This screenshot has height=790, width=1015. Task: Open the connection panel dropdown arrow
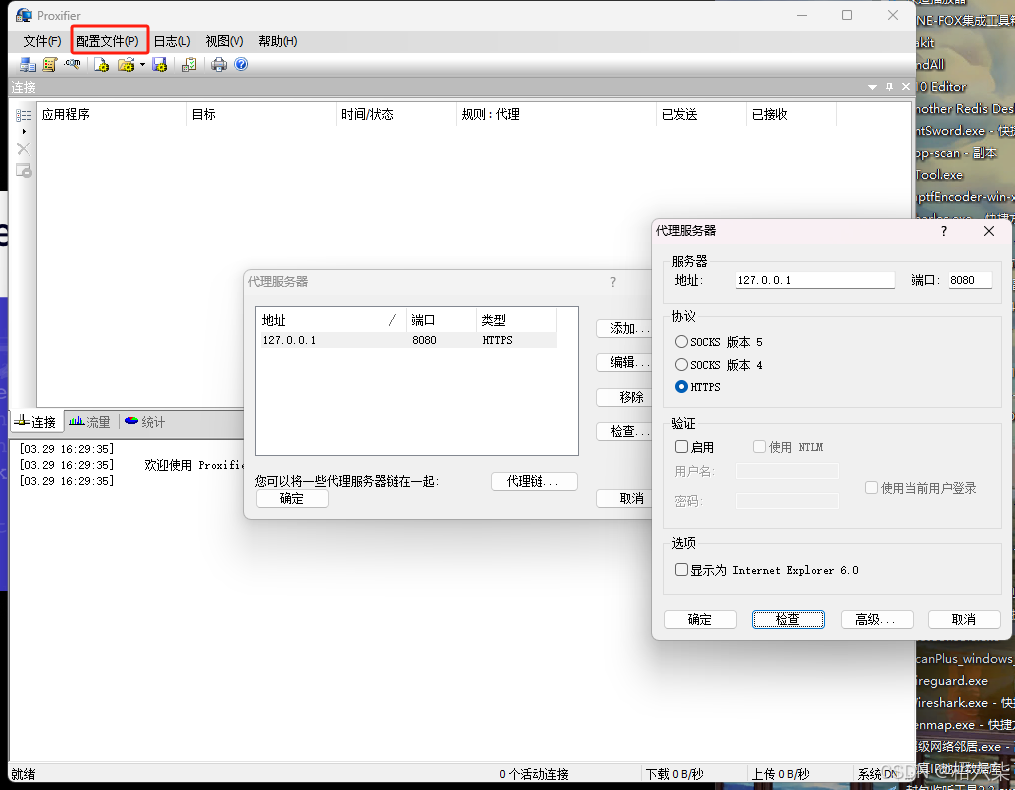[x=873, y=87]
